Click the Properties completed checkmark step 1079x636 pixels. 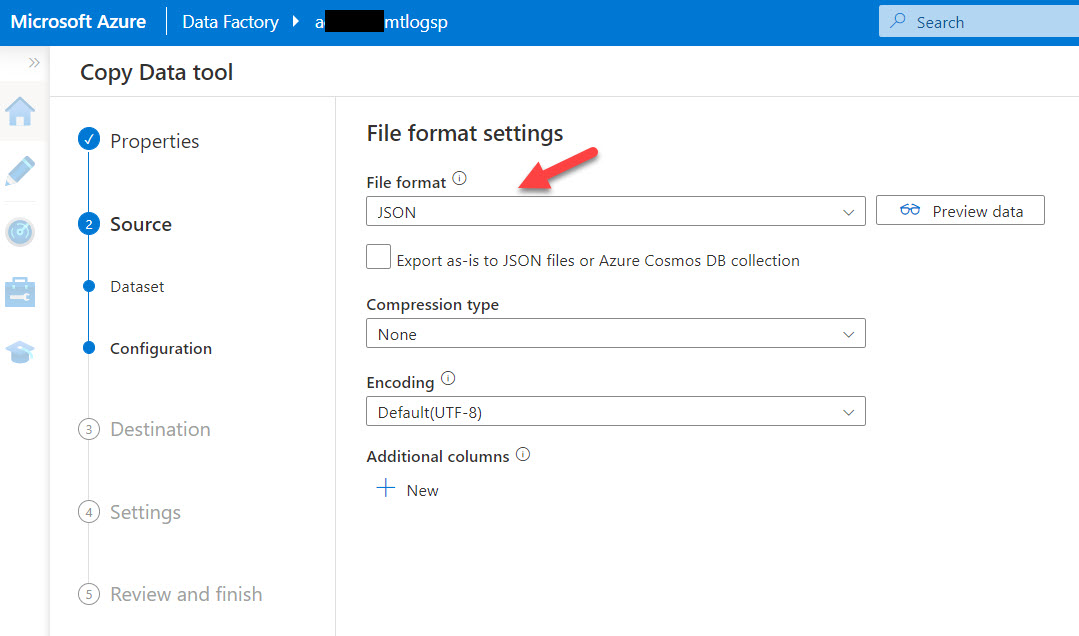tap(89, 140)
